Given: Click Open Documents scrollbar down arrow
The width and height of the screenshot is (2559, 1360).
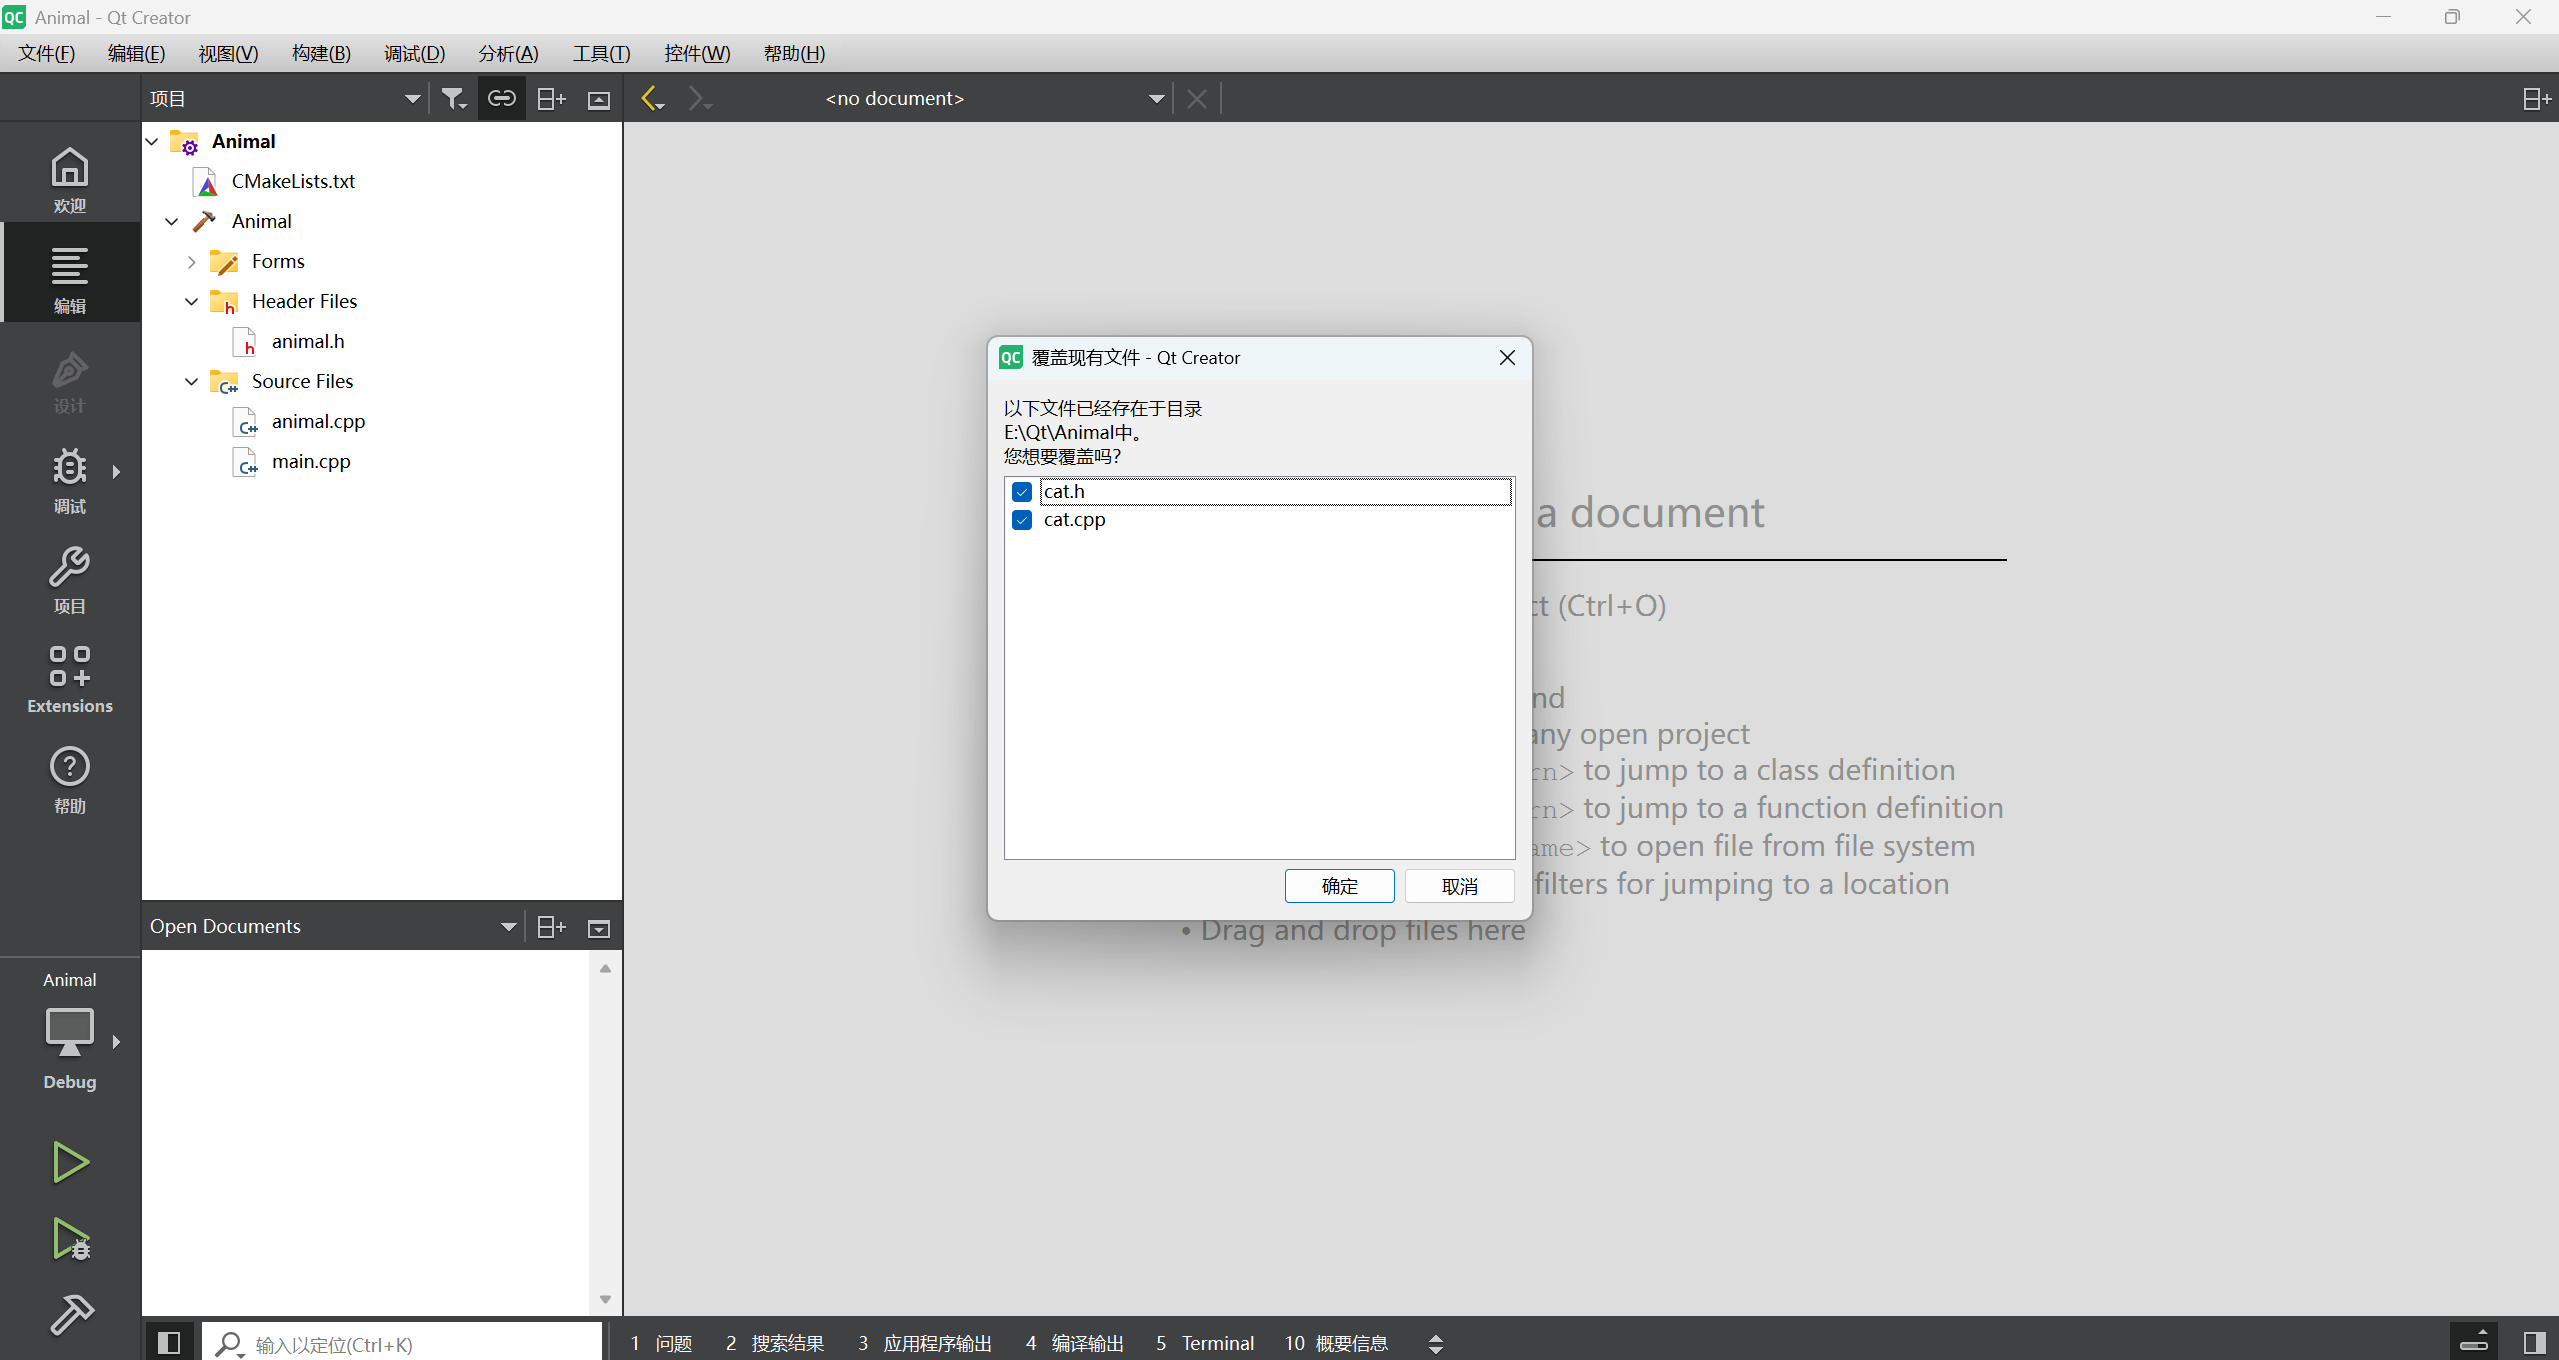Looking at the screenshot, I should click(x=605, y=1299).
